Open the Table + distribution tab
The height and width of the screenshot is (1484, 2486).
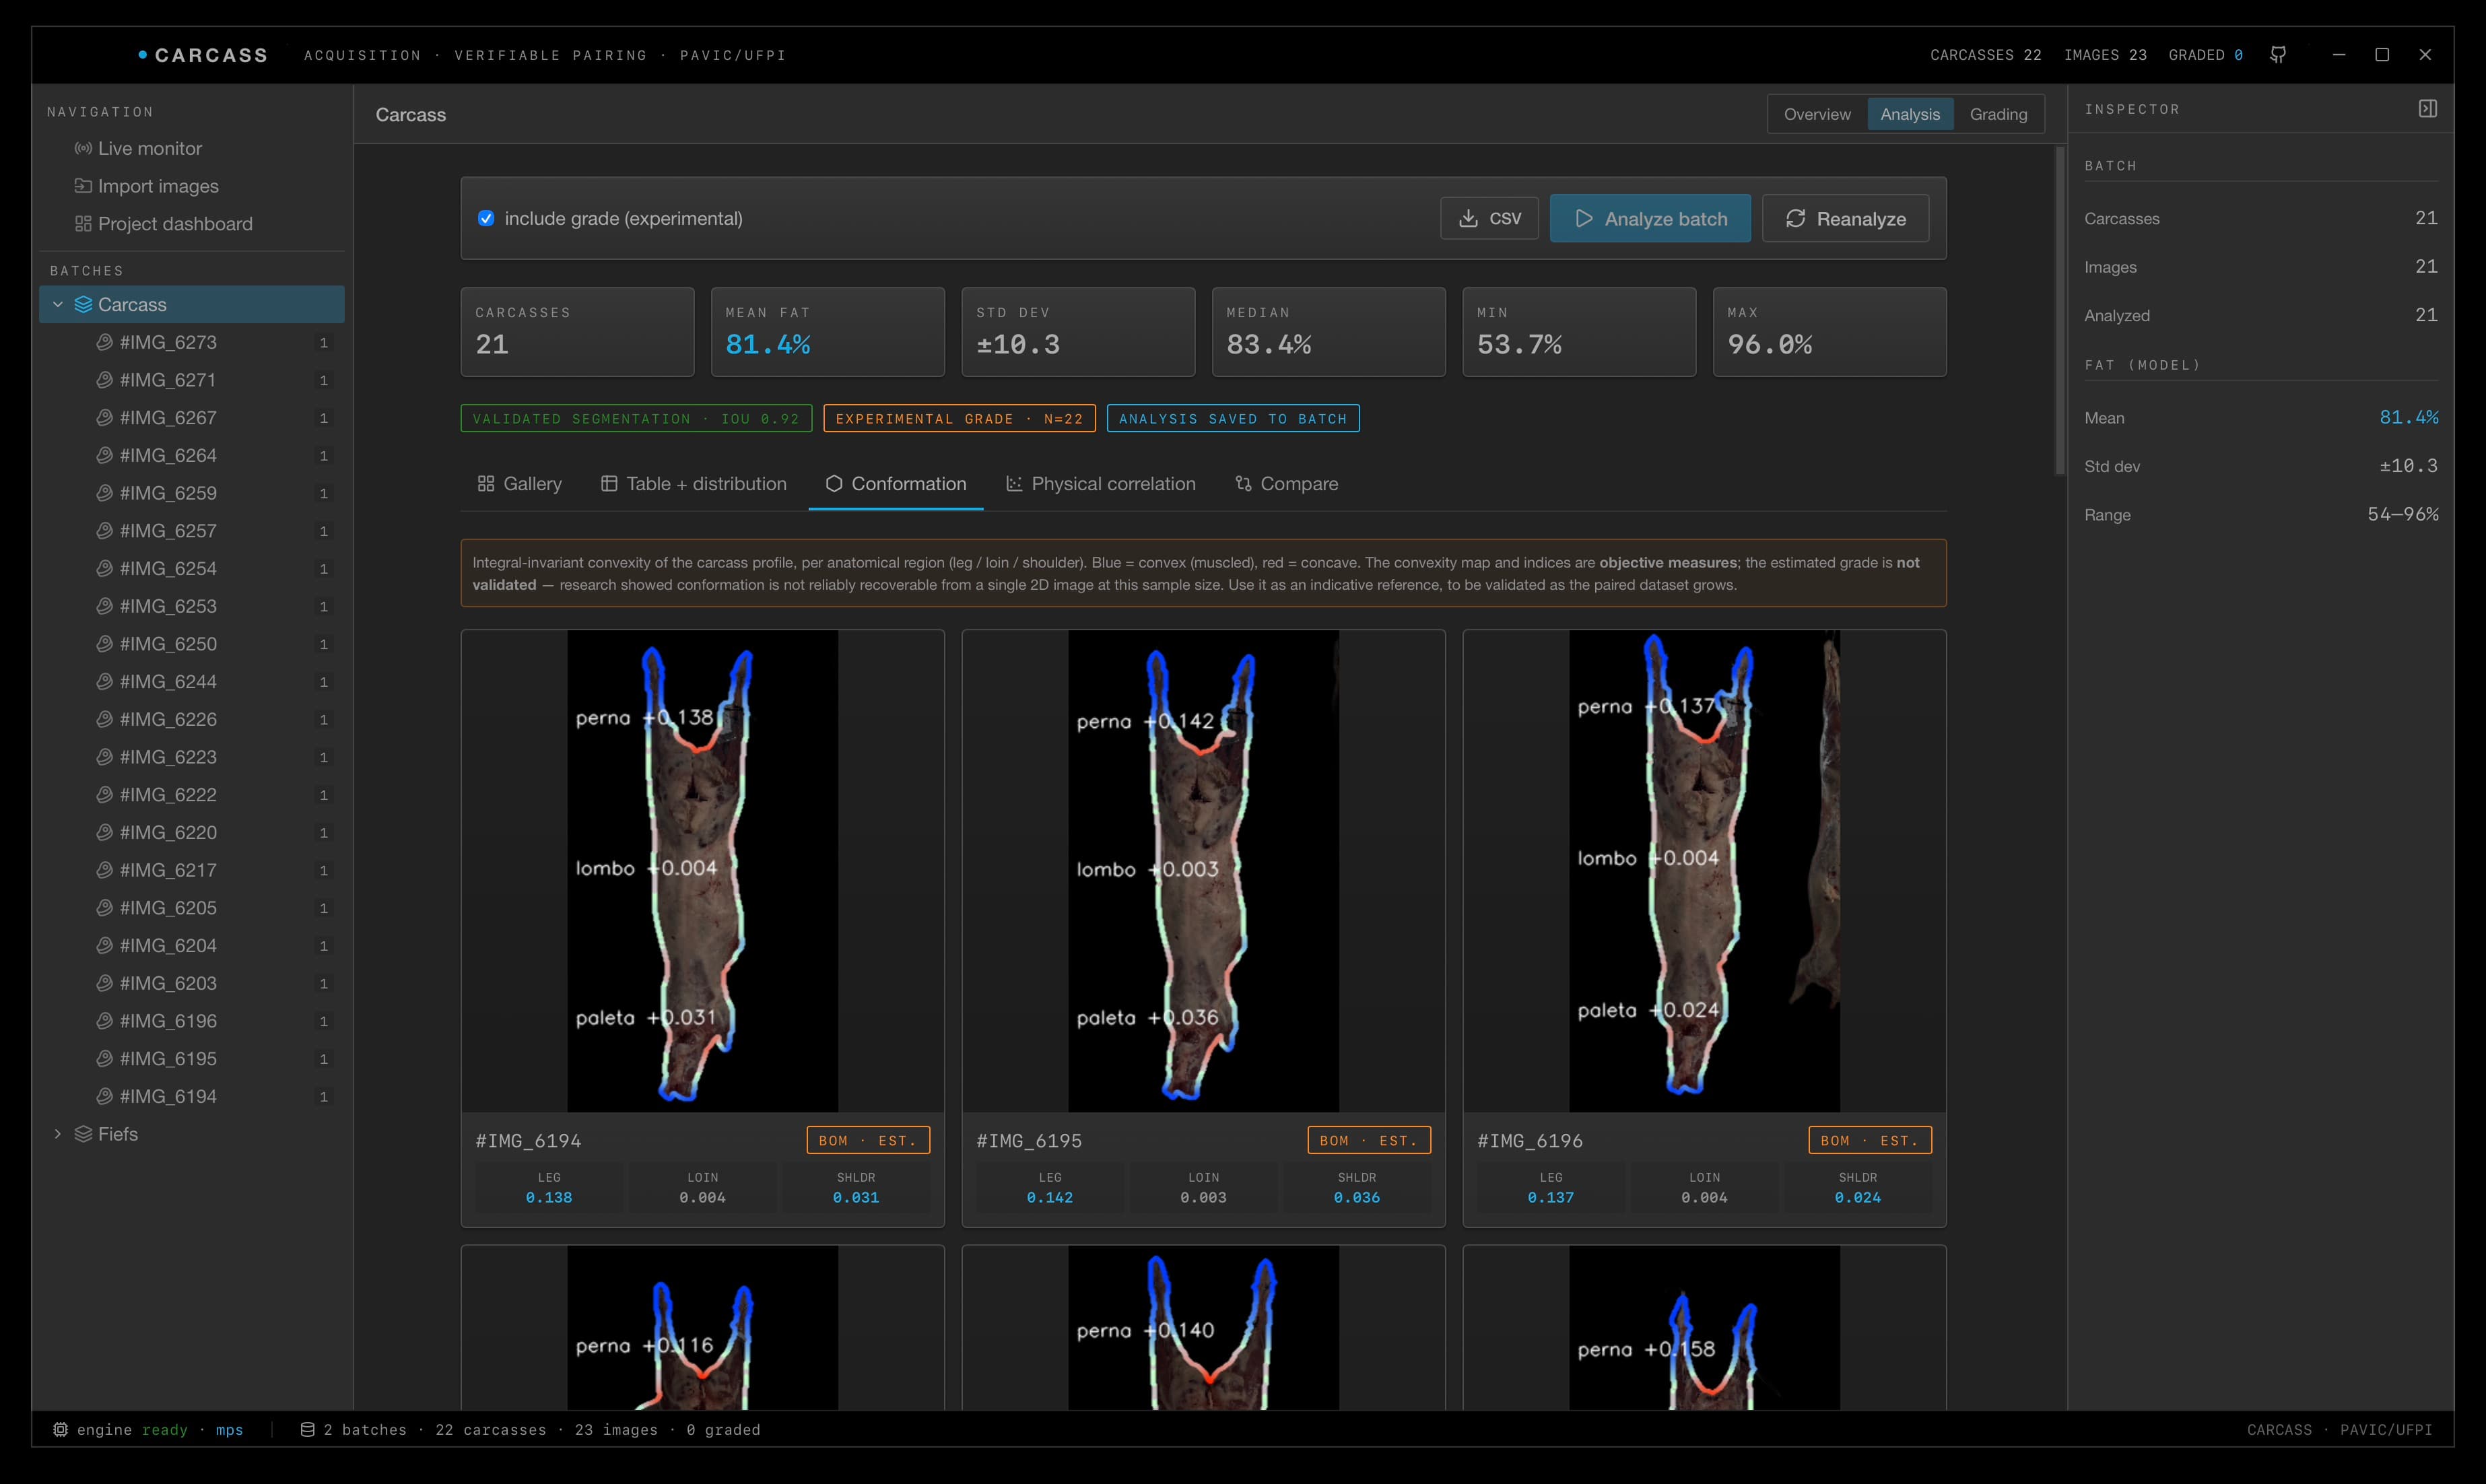694,484
